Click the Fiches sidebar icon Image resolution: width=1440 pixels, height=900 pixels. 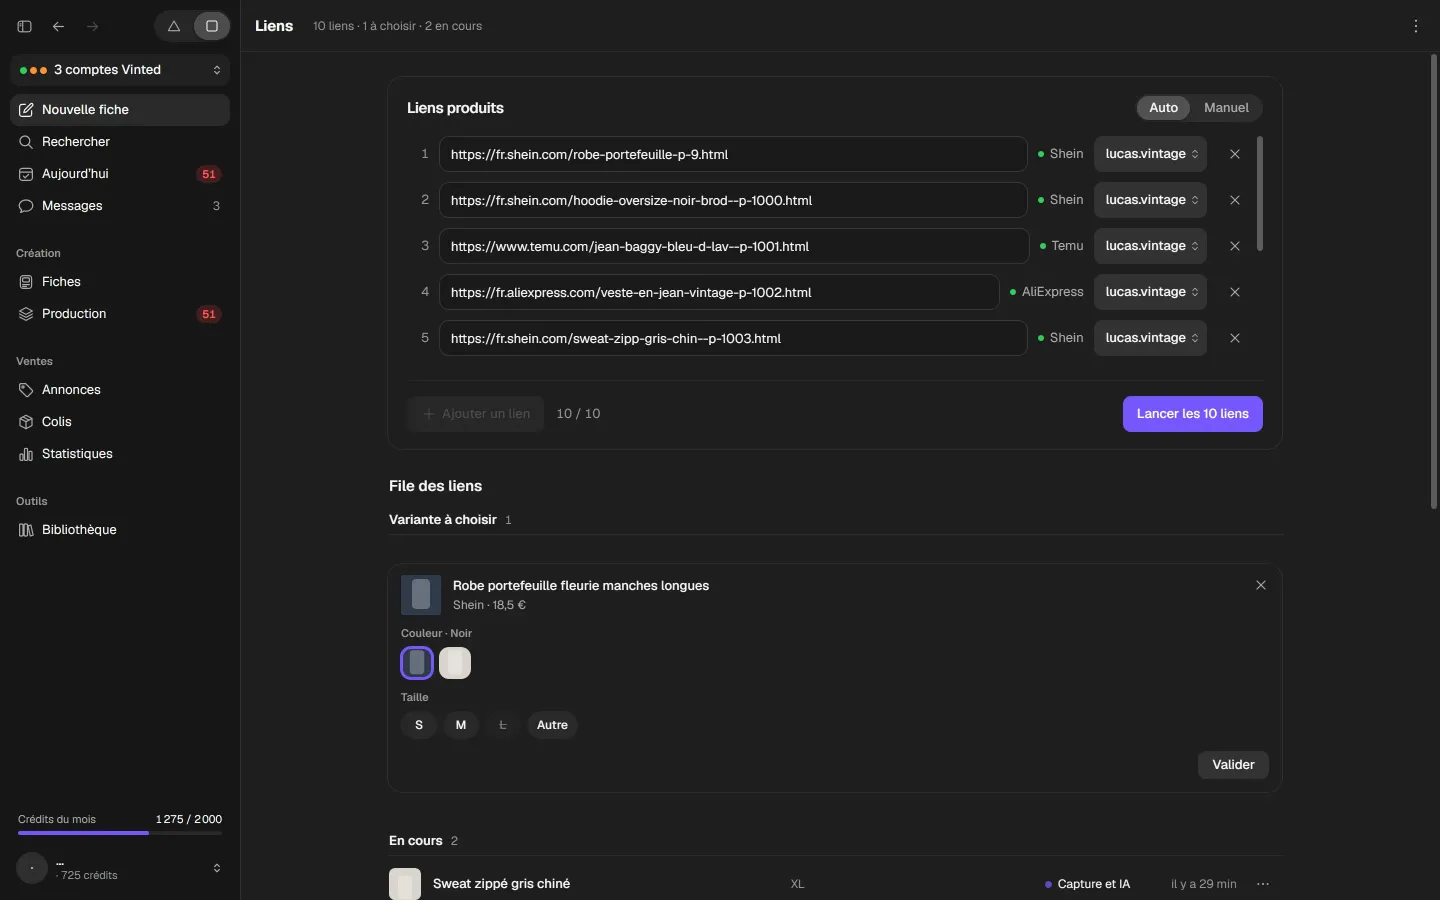pos(26,282)
